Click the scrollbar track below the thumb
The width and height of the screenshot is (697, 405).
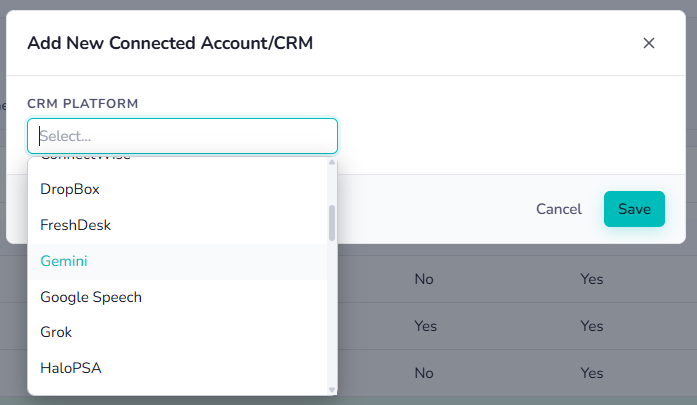(332, 313)
